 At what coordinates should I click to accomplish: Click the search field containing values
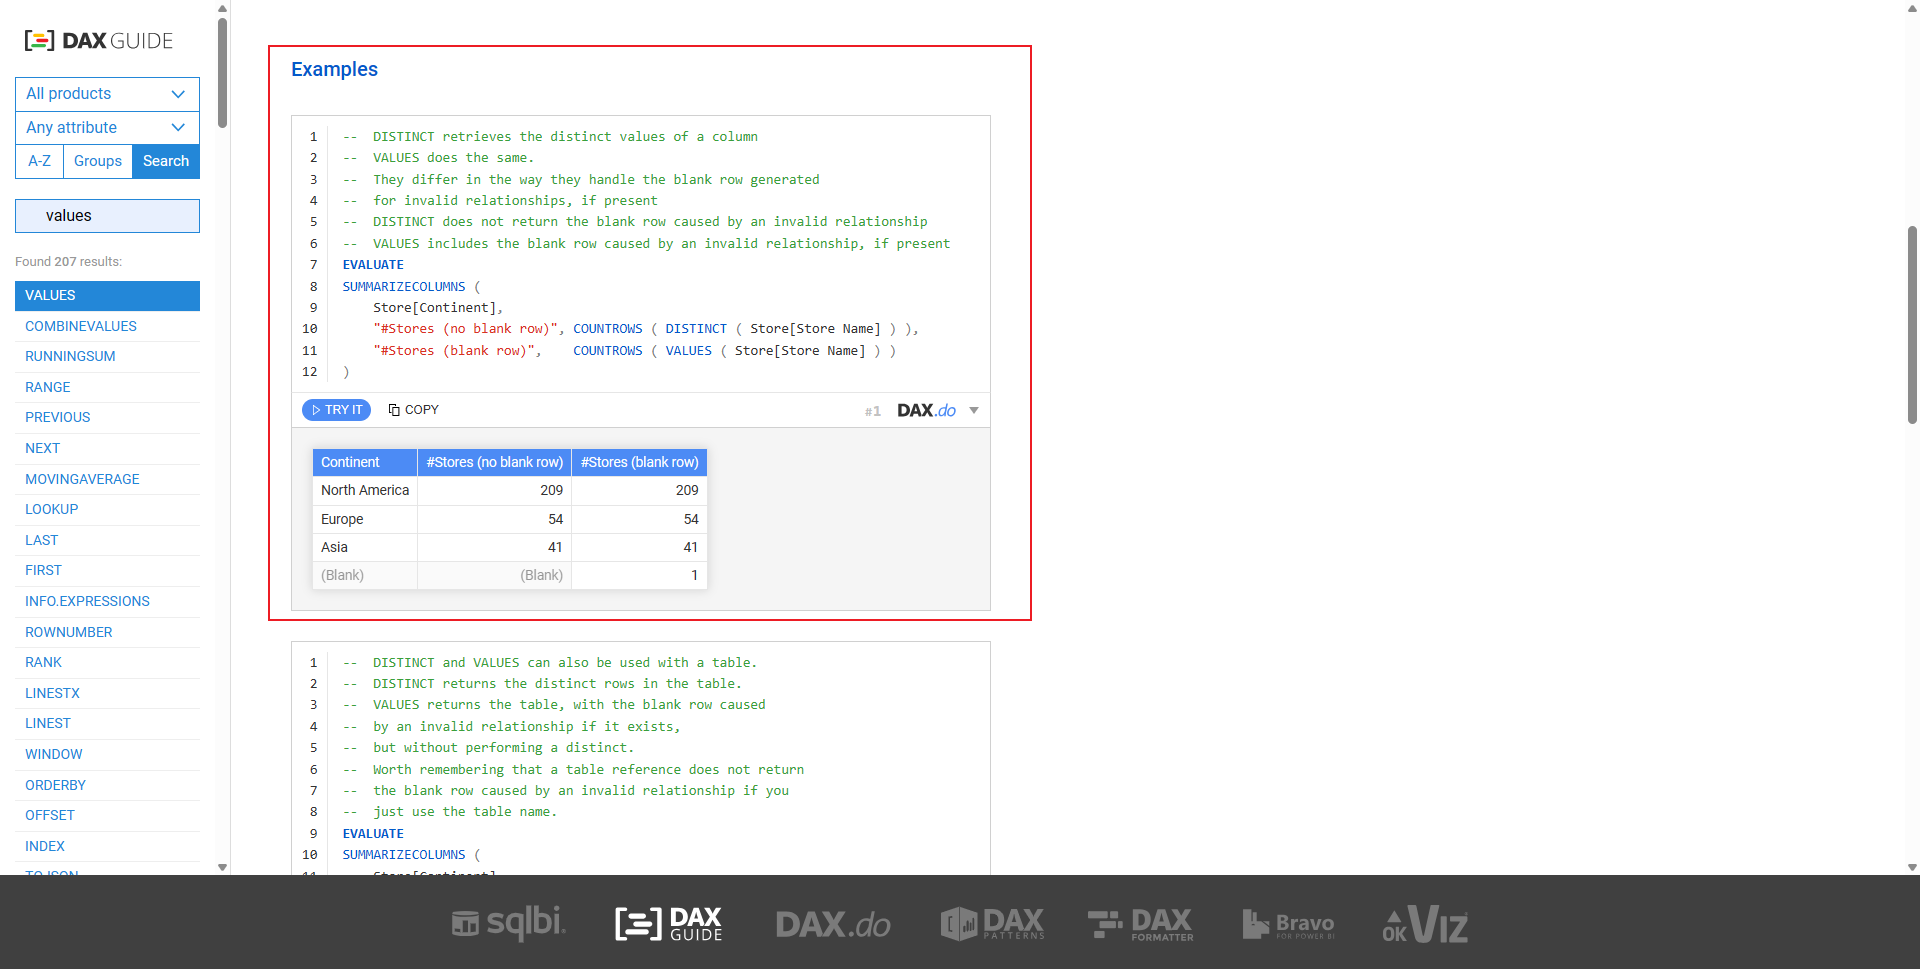pos(107,216)
